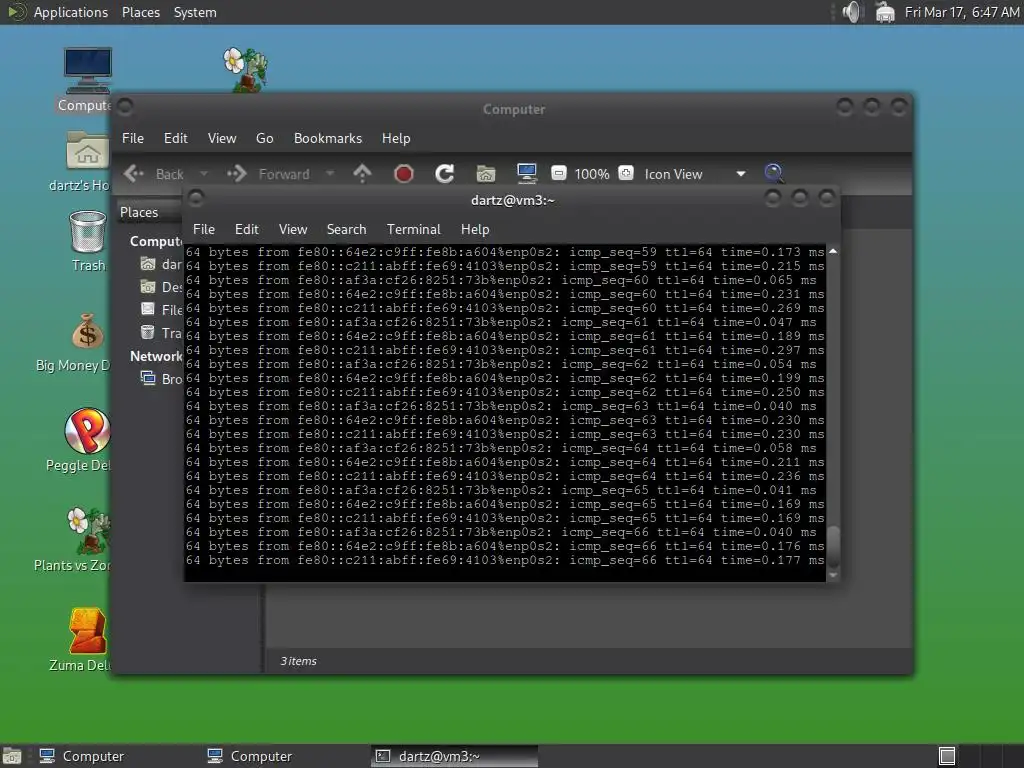Click terminal line with icmp_seq=66 time=0.177
The image size is (1024, 768).
[x=504, y=560]
